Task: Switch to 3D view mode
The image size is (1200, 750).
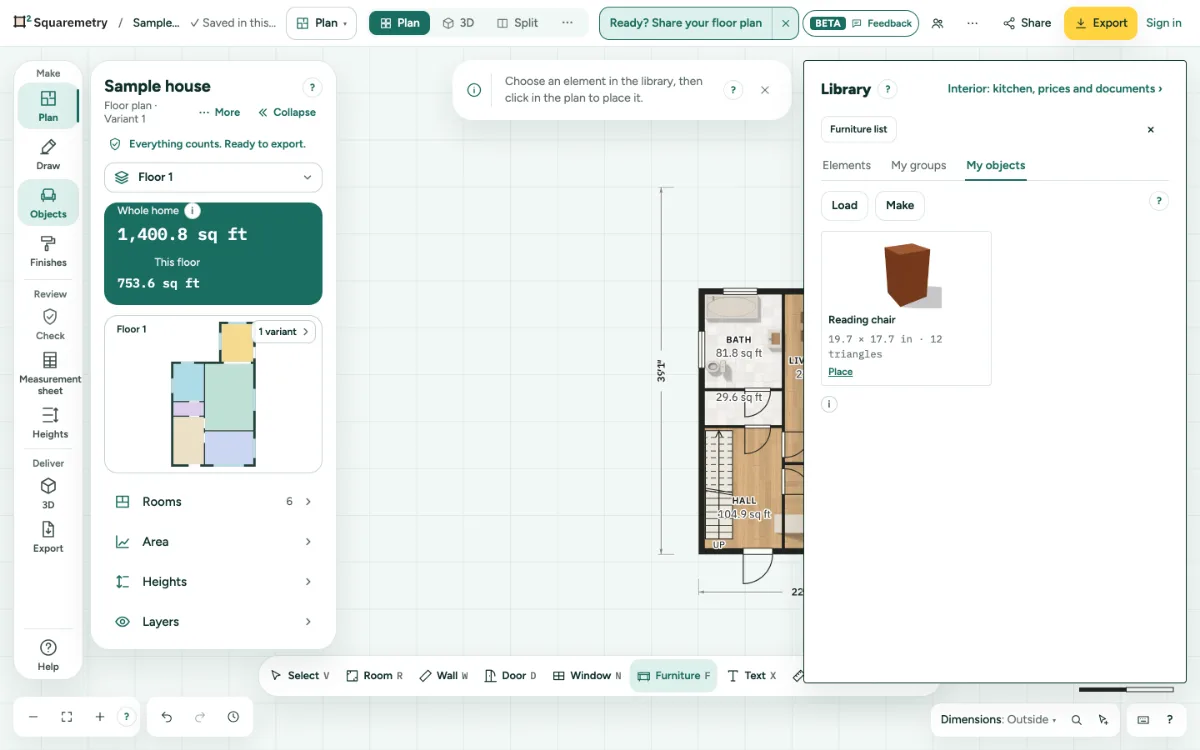Action: click(458, 23)
